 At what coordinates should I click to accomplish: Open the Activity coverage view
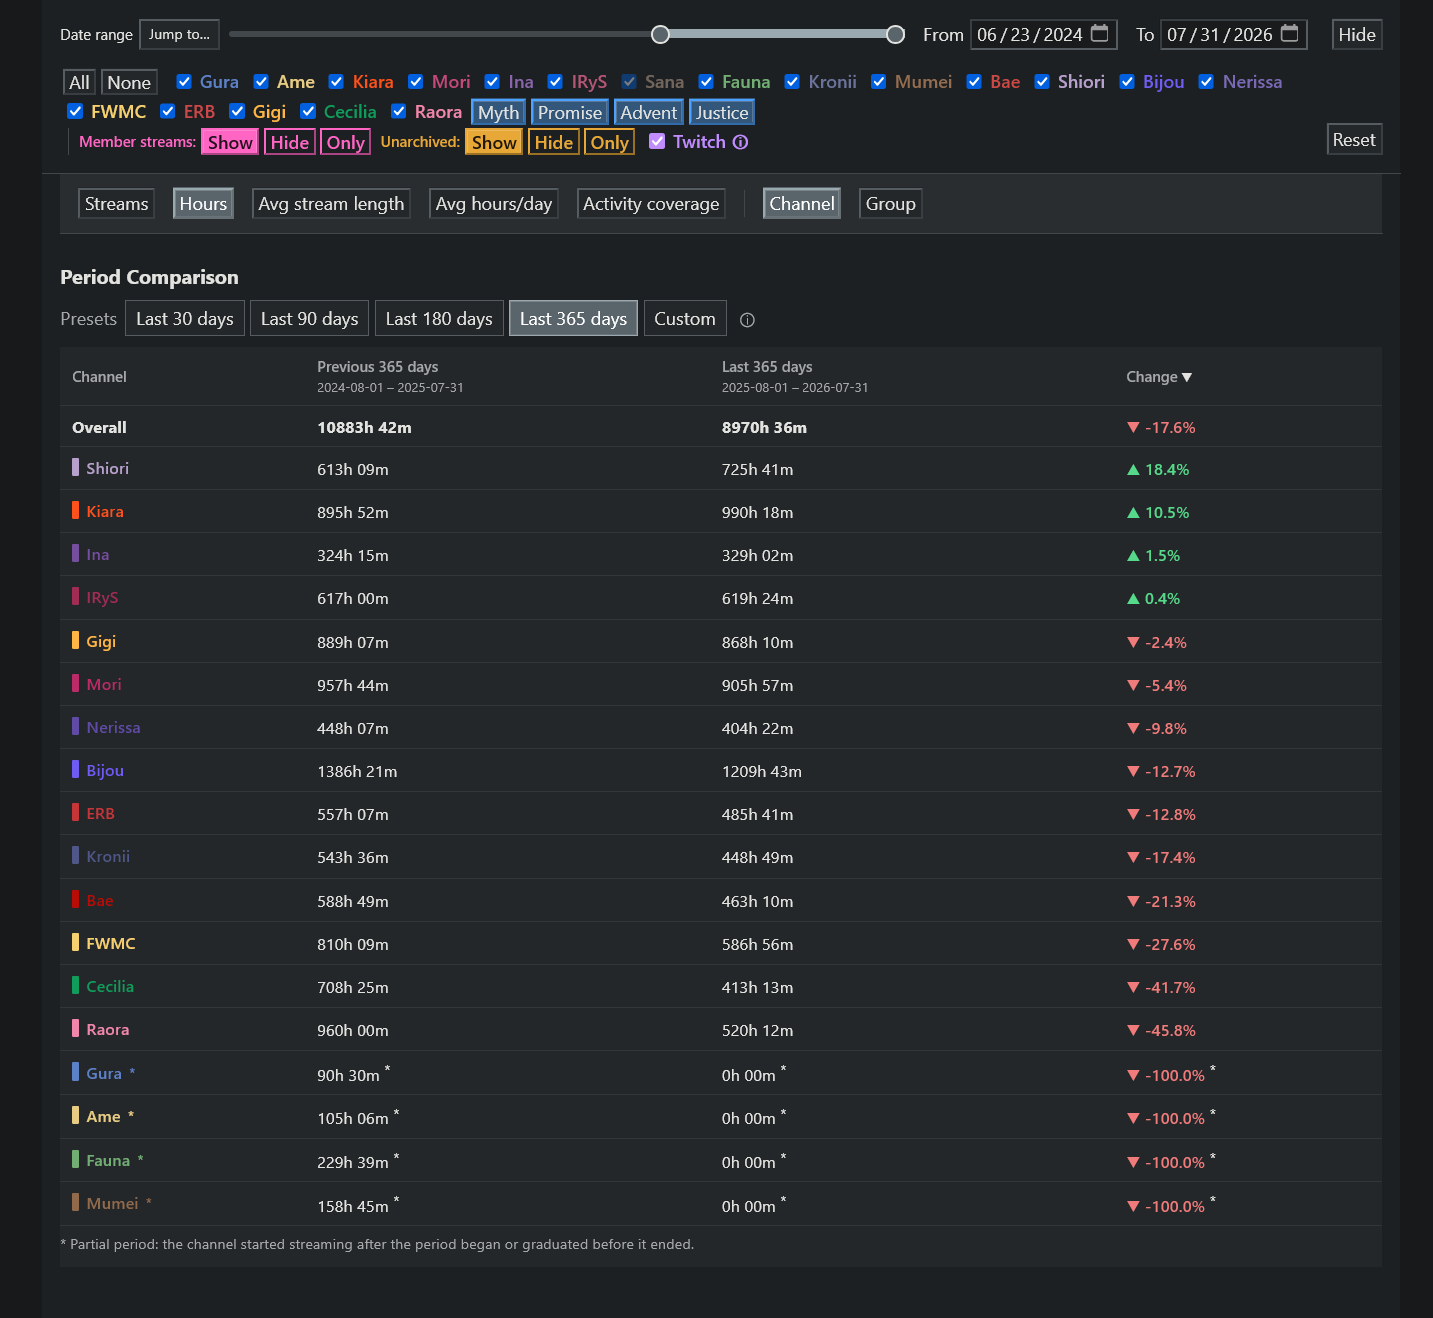click(651, 204)
